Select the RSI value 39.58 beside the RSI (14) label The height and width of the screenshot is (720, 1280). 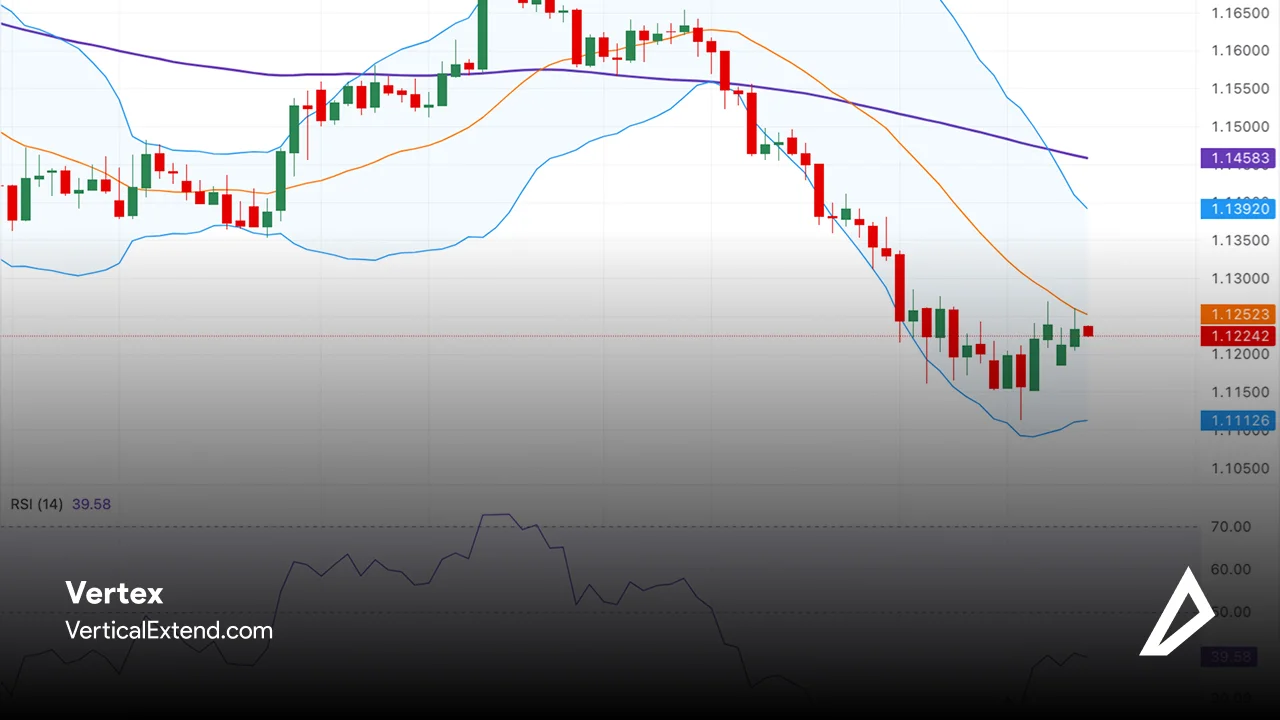coord(91,504)
